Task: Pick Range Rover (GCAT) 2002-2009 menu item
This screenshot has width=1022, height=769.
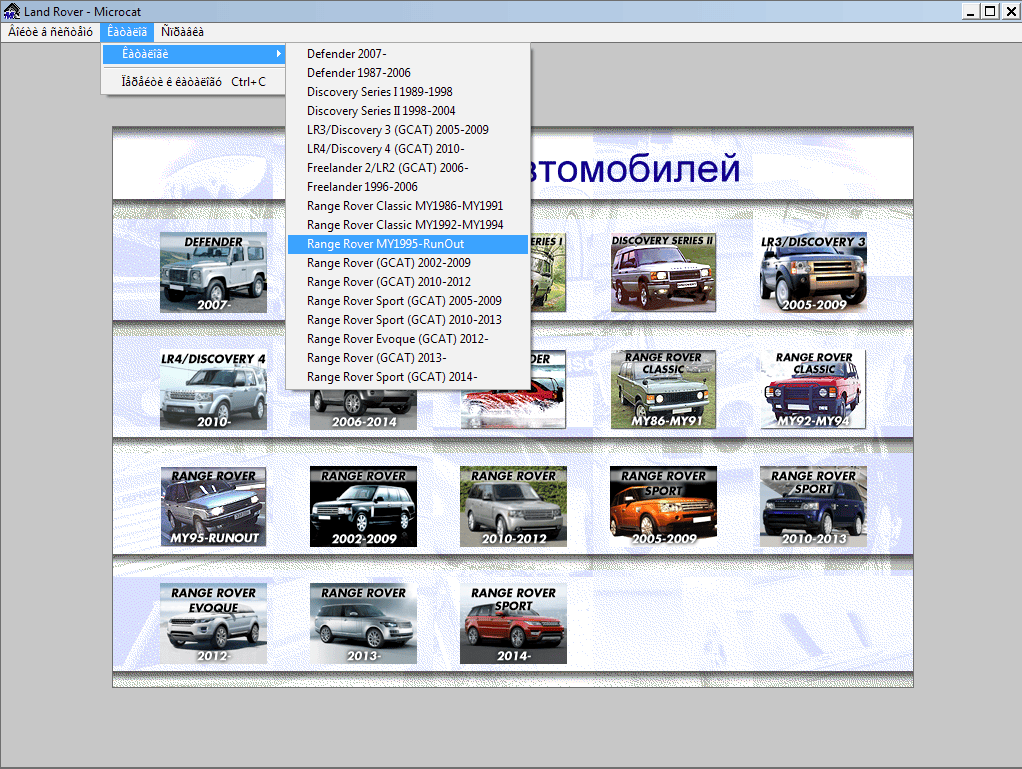Action: click(407, 263)
